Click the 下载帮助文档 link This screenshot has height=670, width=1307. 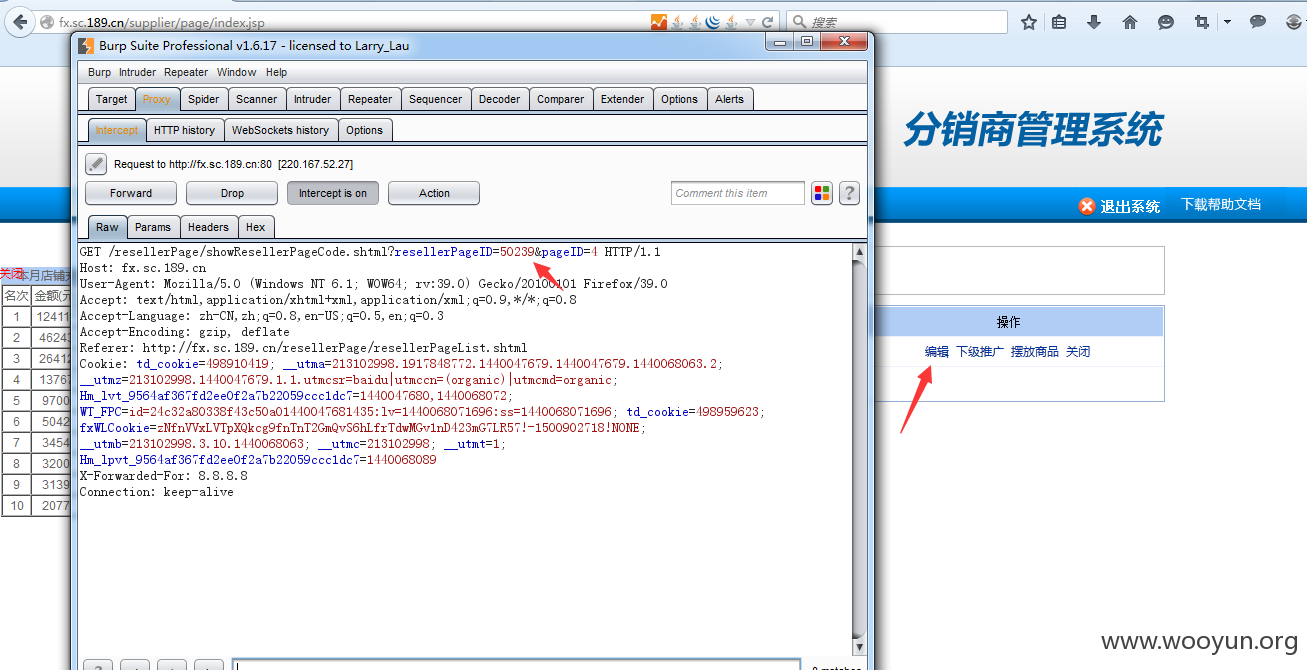(1221, 204)
